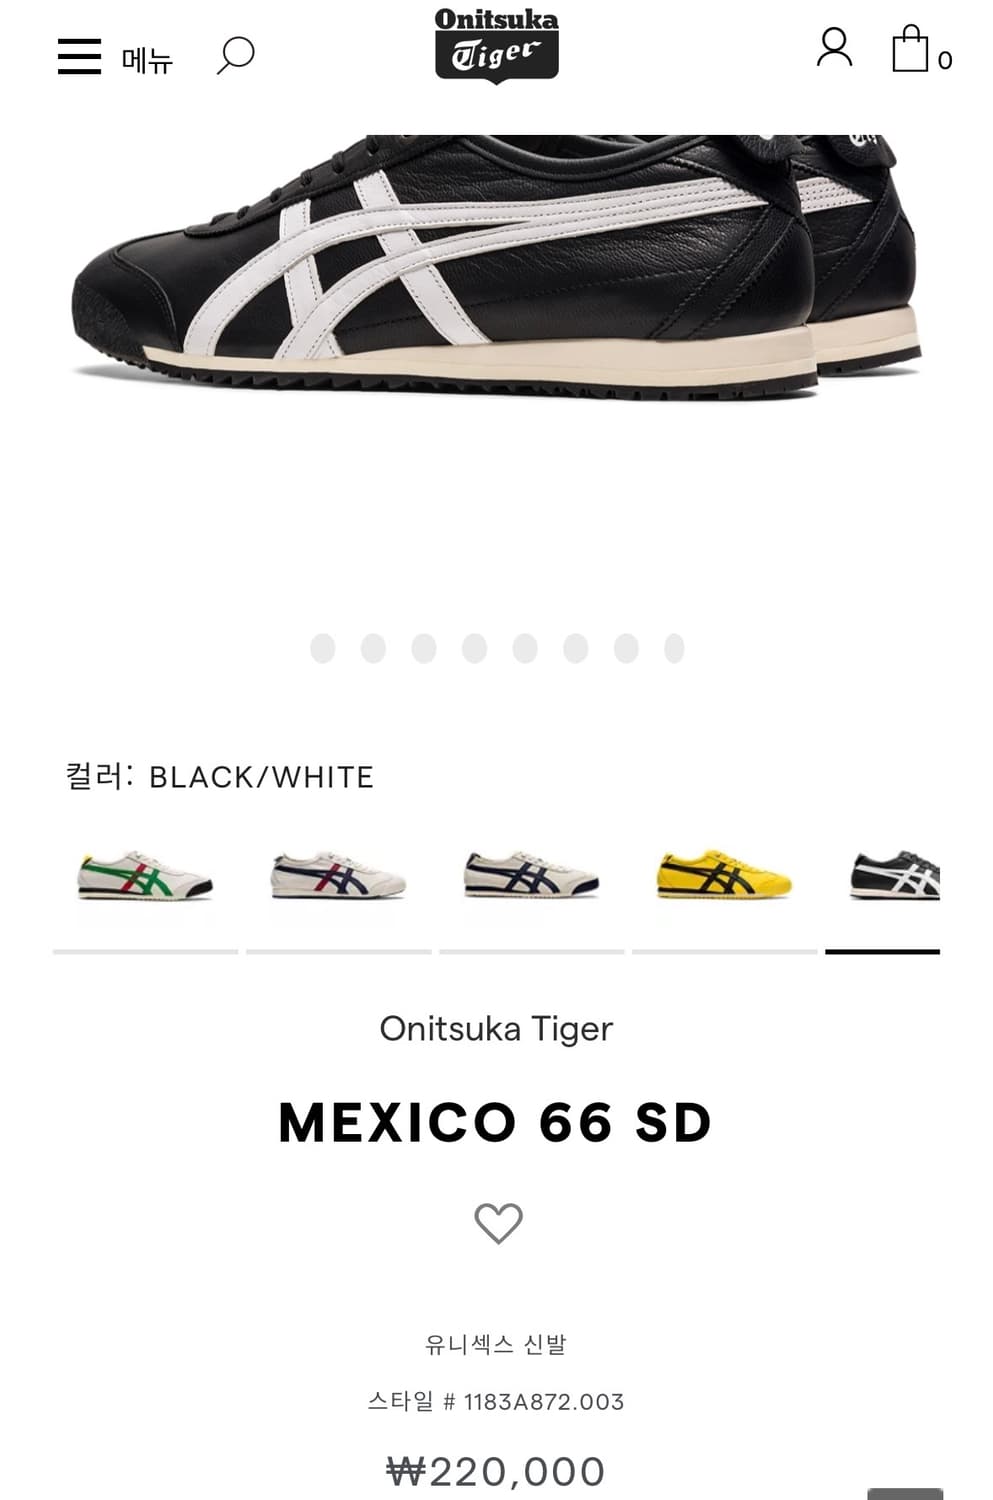Select the fourth image carousel dot
The image size is (993, 1500).
point(474,648)
